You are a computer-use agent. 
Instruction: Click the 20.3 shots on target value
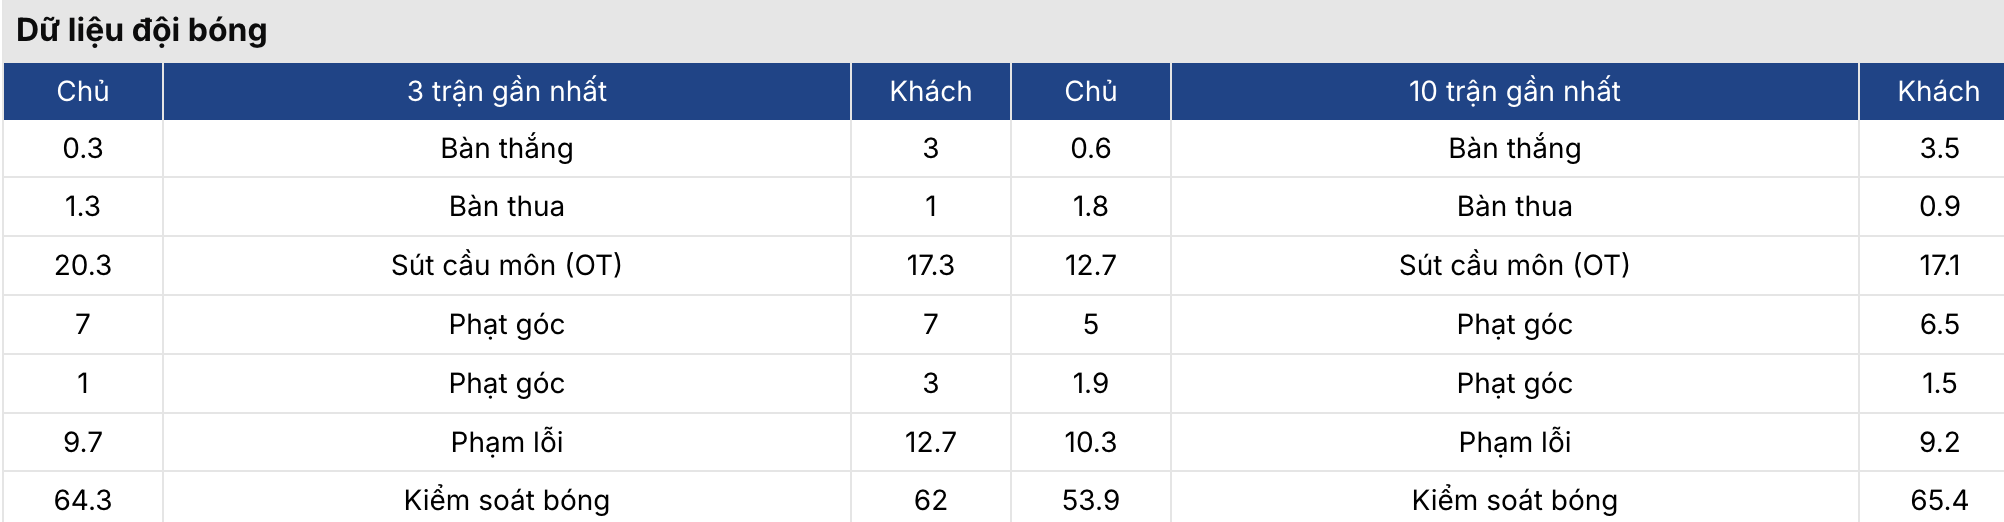[83, 265]
